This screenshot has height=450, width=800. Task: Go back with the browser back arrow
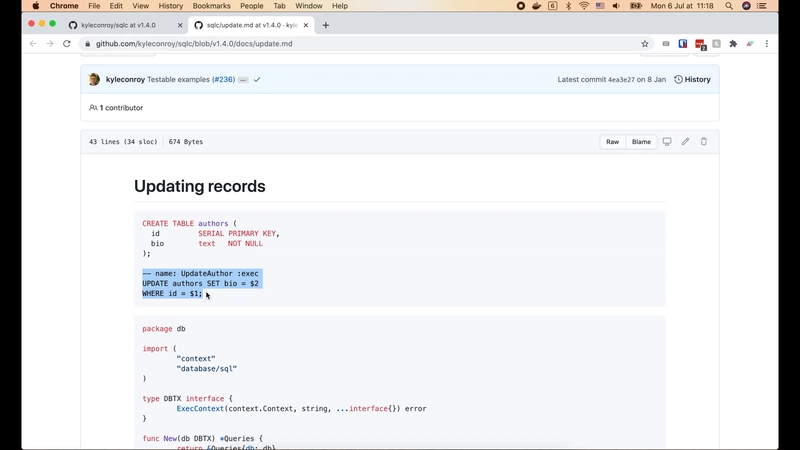pyautogui.click(x=33, y=44)
